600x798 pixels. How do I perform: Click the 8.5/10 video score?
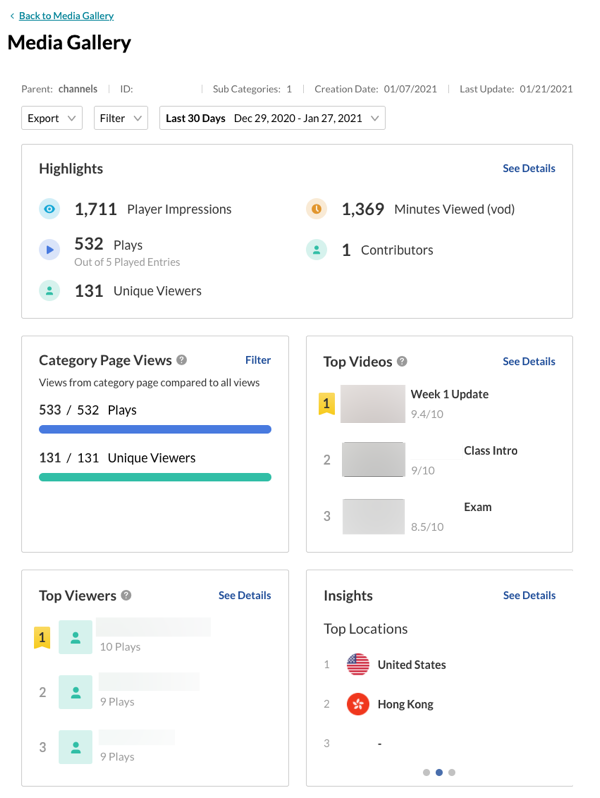pyautogui.click(x=427, y=527)
